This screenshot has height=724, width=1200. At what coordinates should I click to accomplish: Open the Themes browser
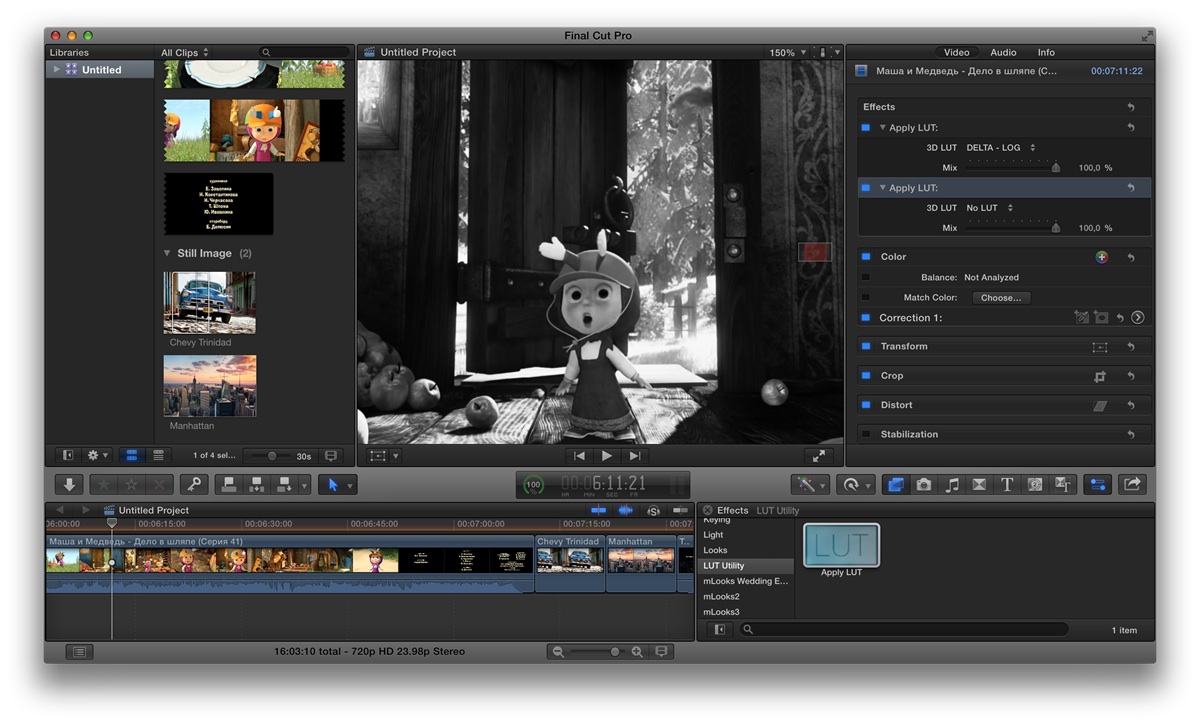point(1063,484)
